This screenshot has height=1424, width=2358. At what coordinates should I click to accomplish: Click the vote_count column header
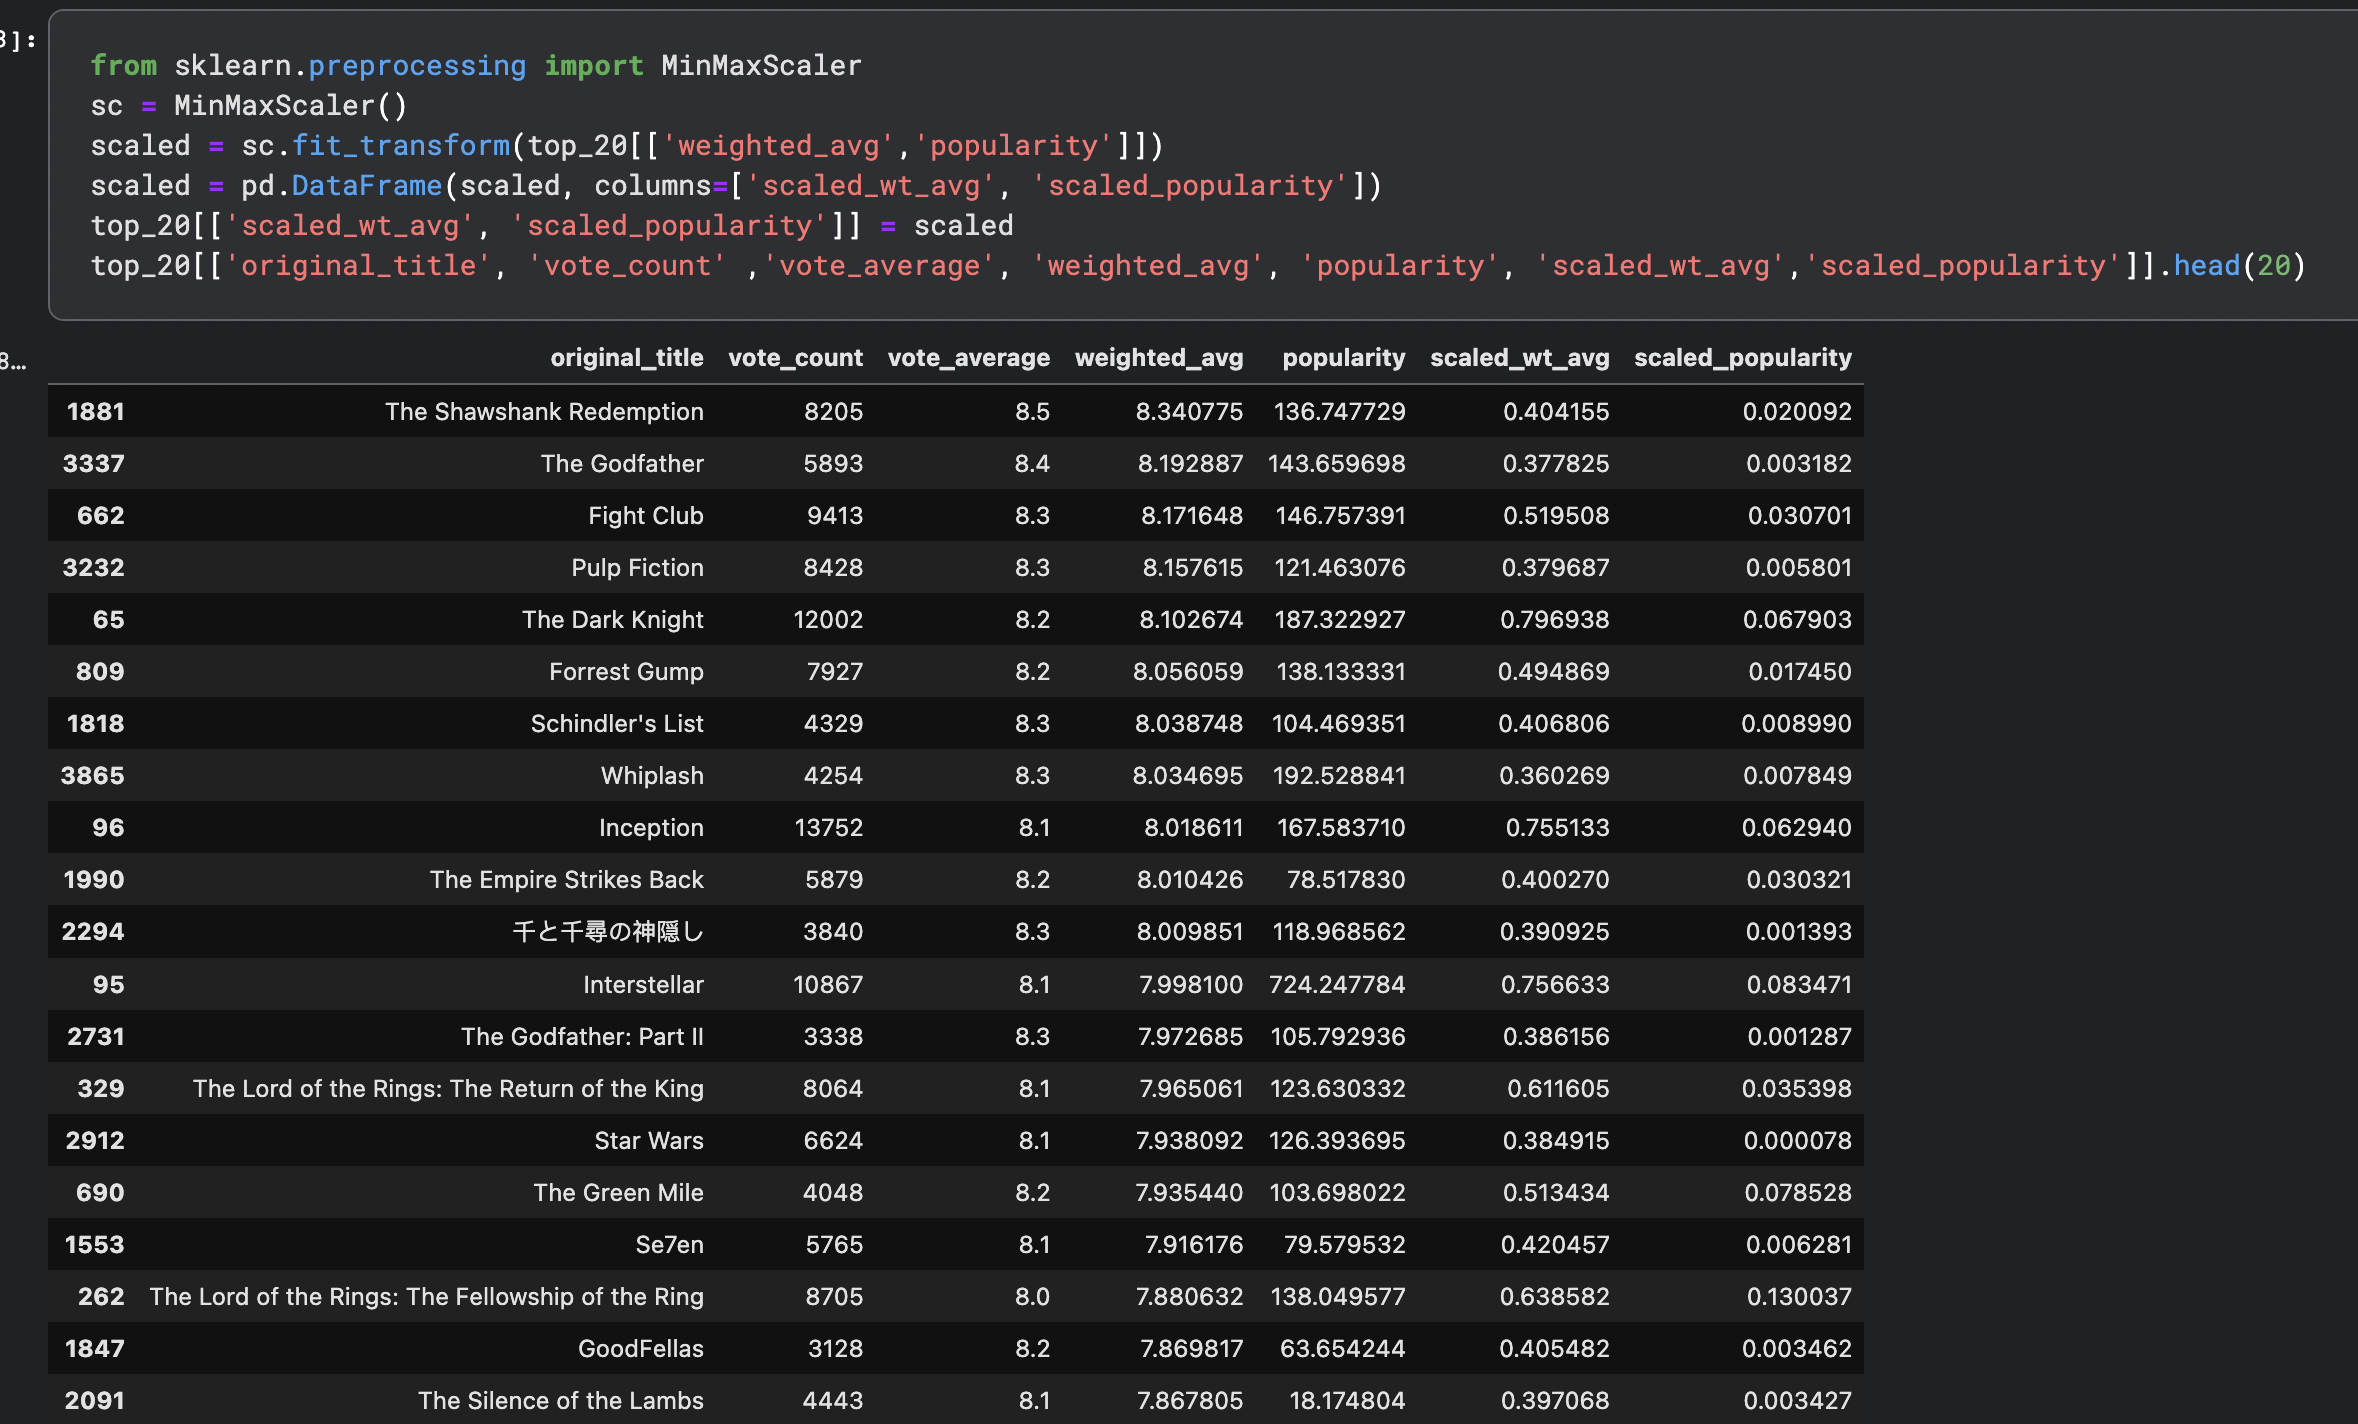(x=795, y=358)
